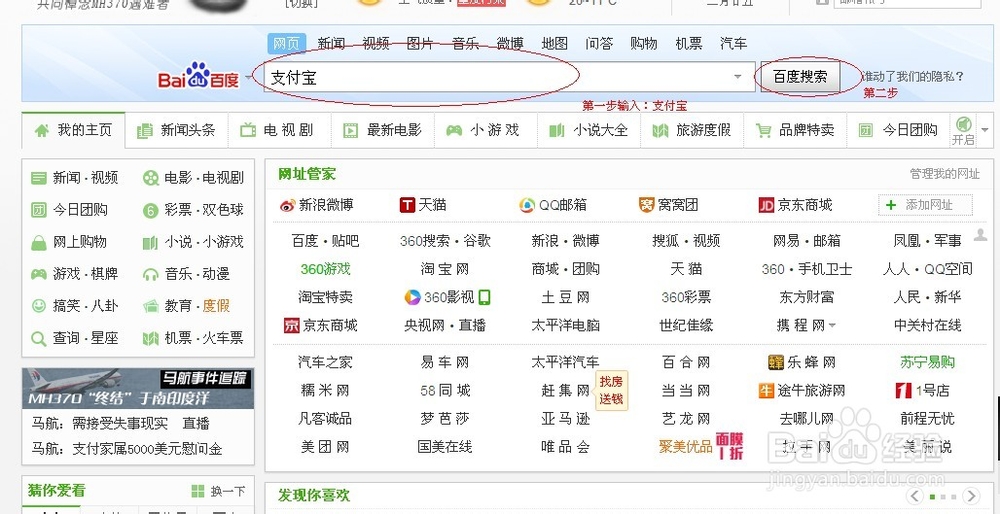Click the 小游戏 gamepad icon

454,131
